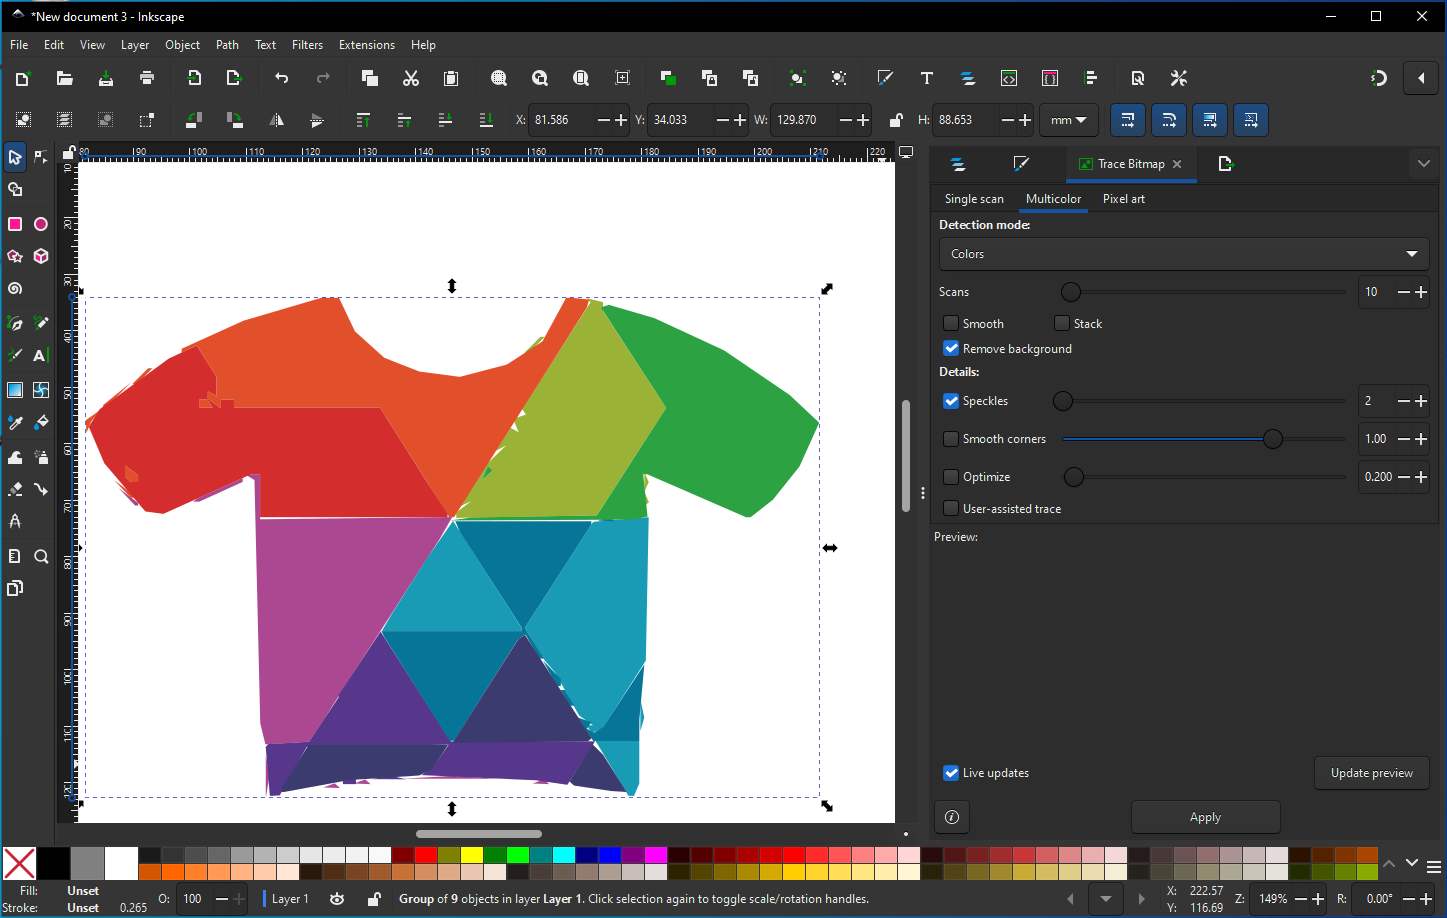Image resolution: width=1447 pixels, height=918 pixels.
Task: Enable the Smooth checkbox
Action: pos(951,323)
